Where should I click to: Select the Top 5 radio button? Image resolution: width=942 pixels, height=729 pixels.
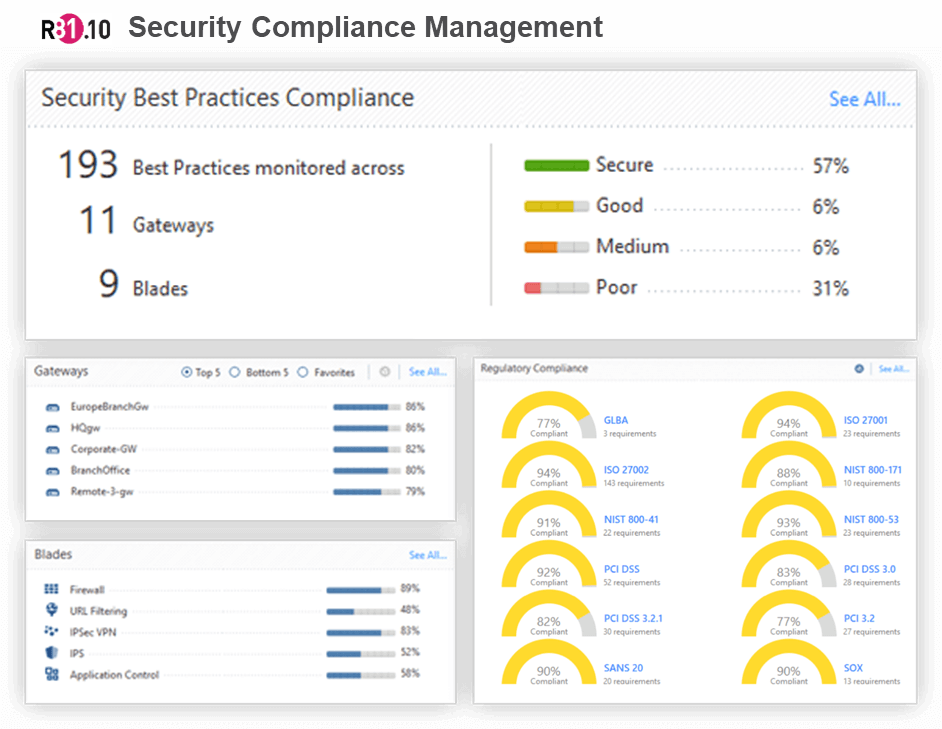pos(187,373)
